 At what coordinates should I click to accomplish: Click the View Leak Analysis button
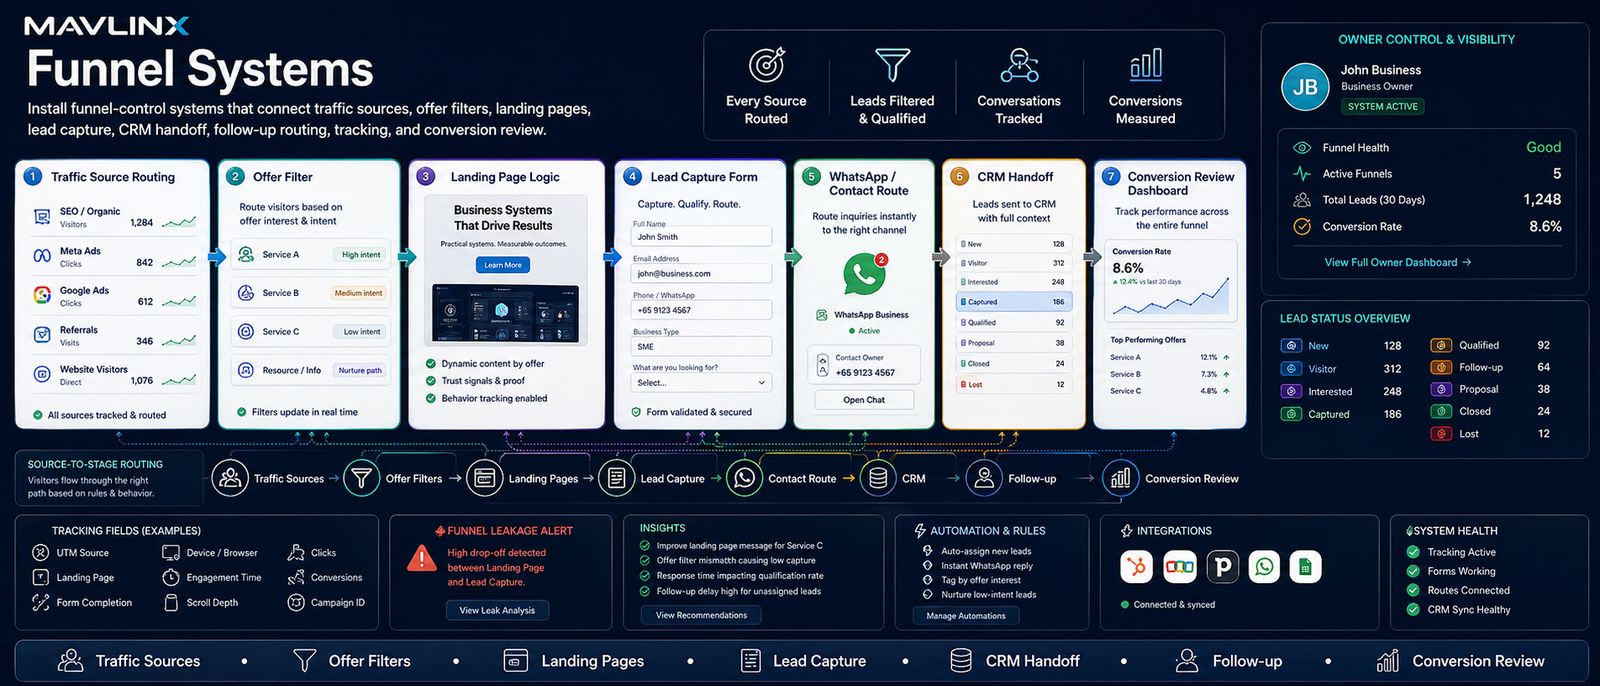point(497,610)
